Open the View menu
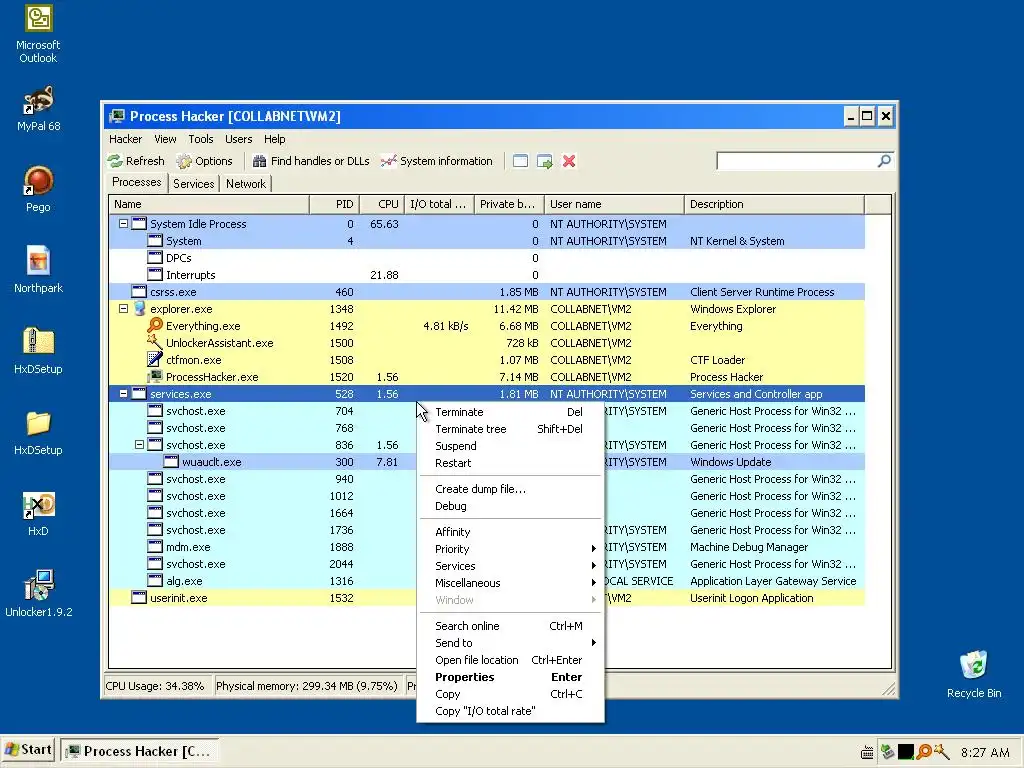This screenshot has height=768, width=1024. pyautogui.click(x=165, y=139)
